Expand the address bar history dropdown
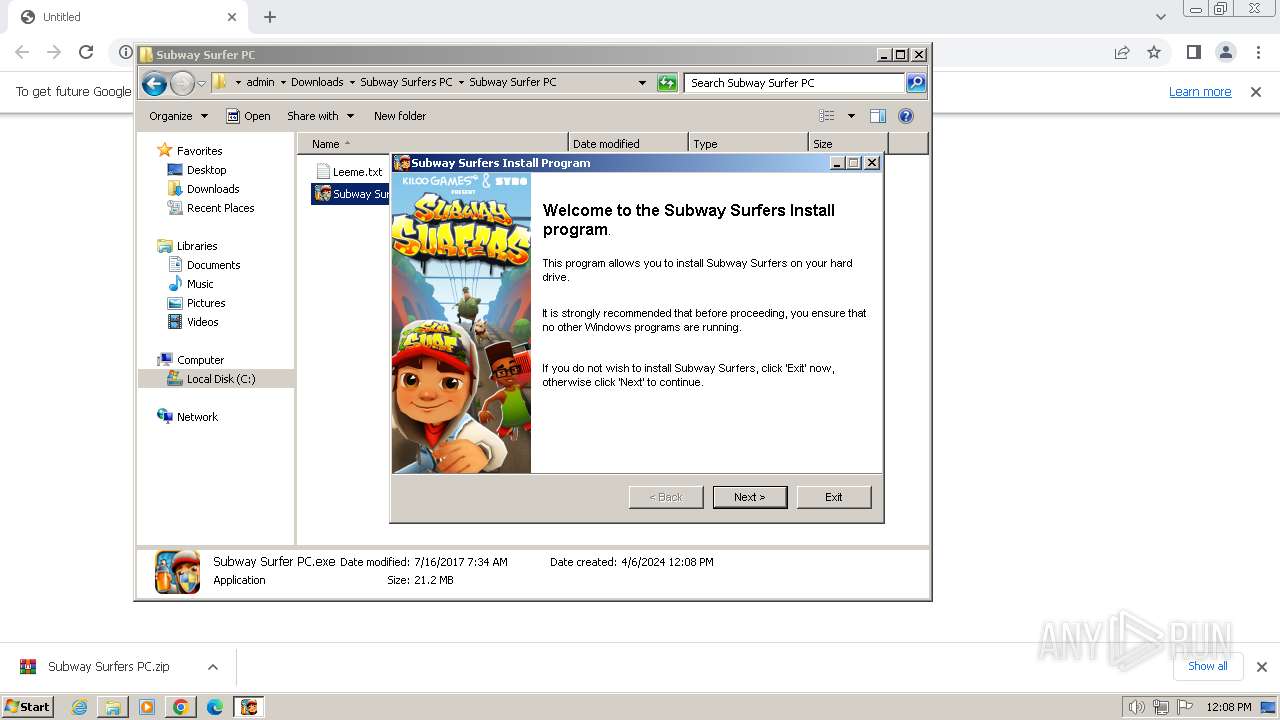Viewport: 1280px width, 720px height. click(x=642, y=83)
